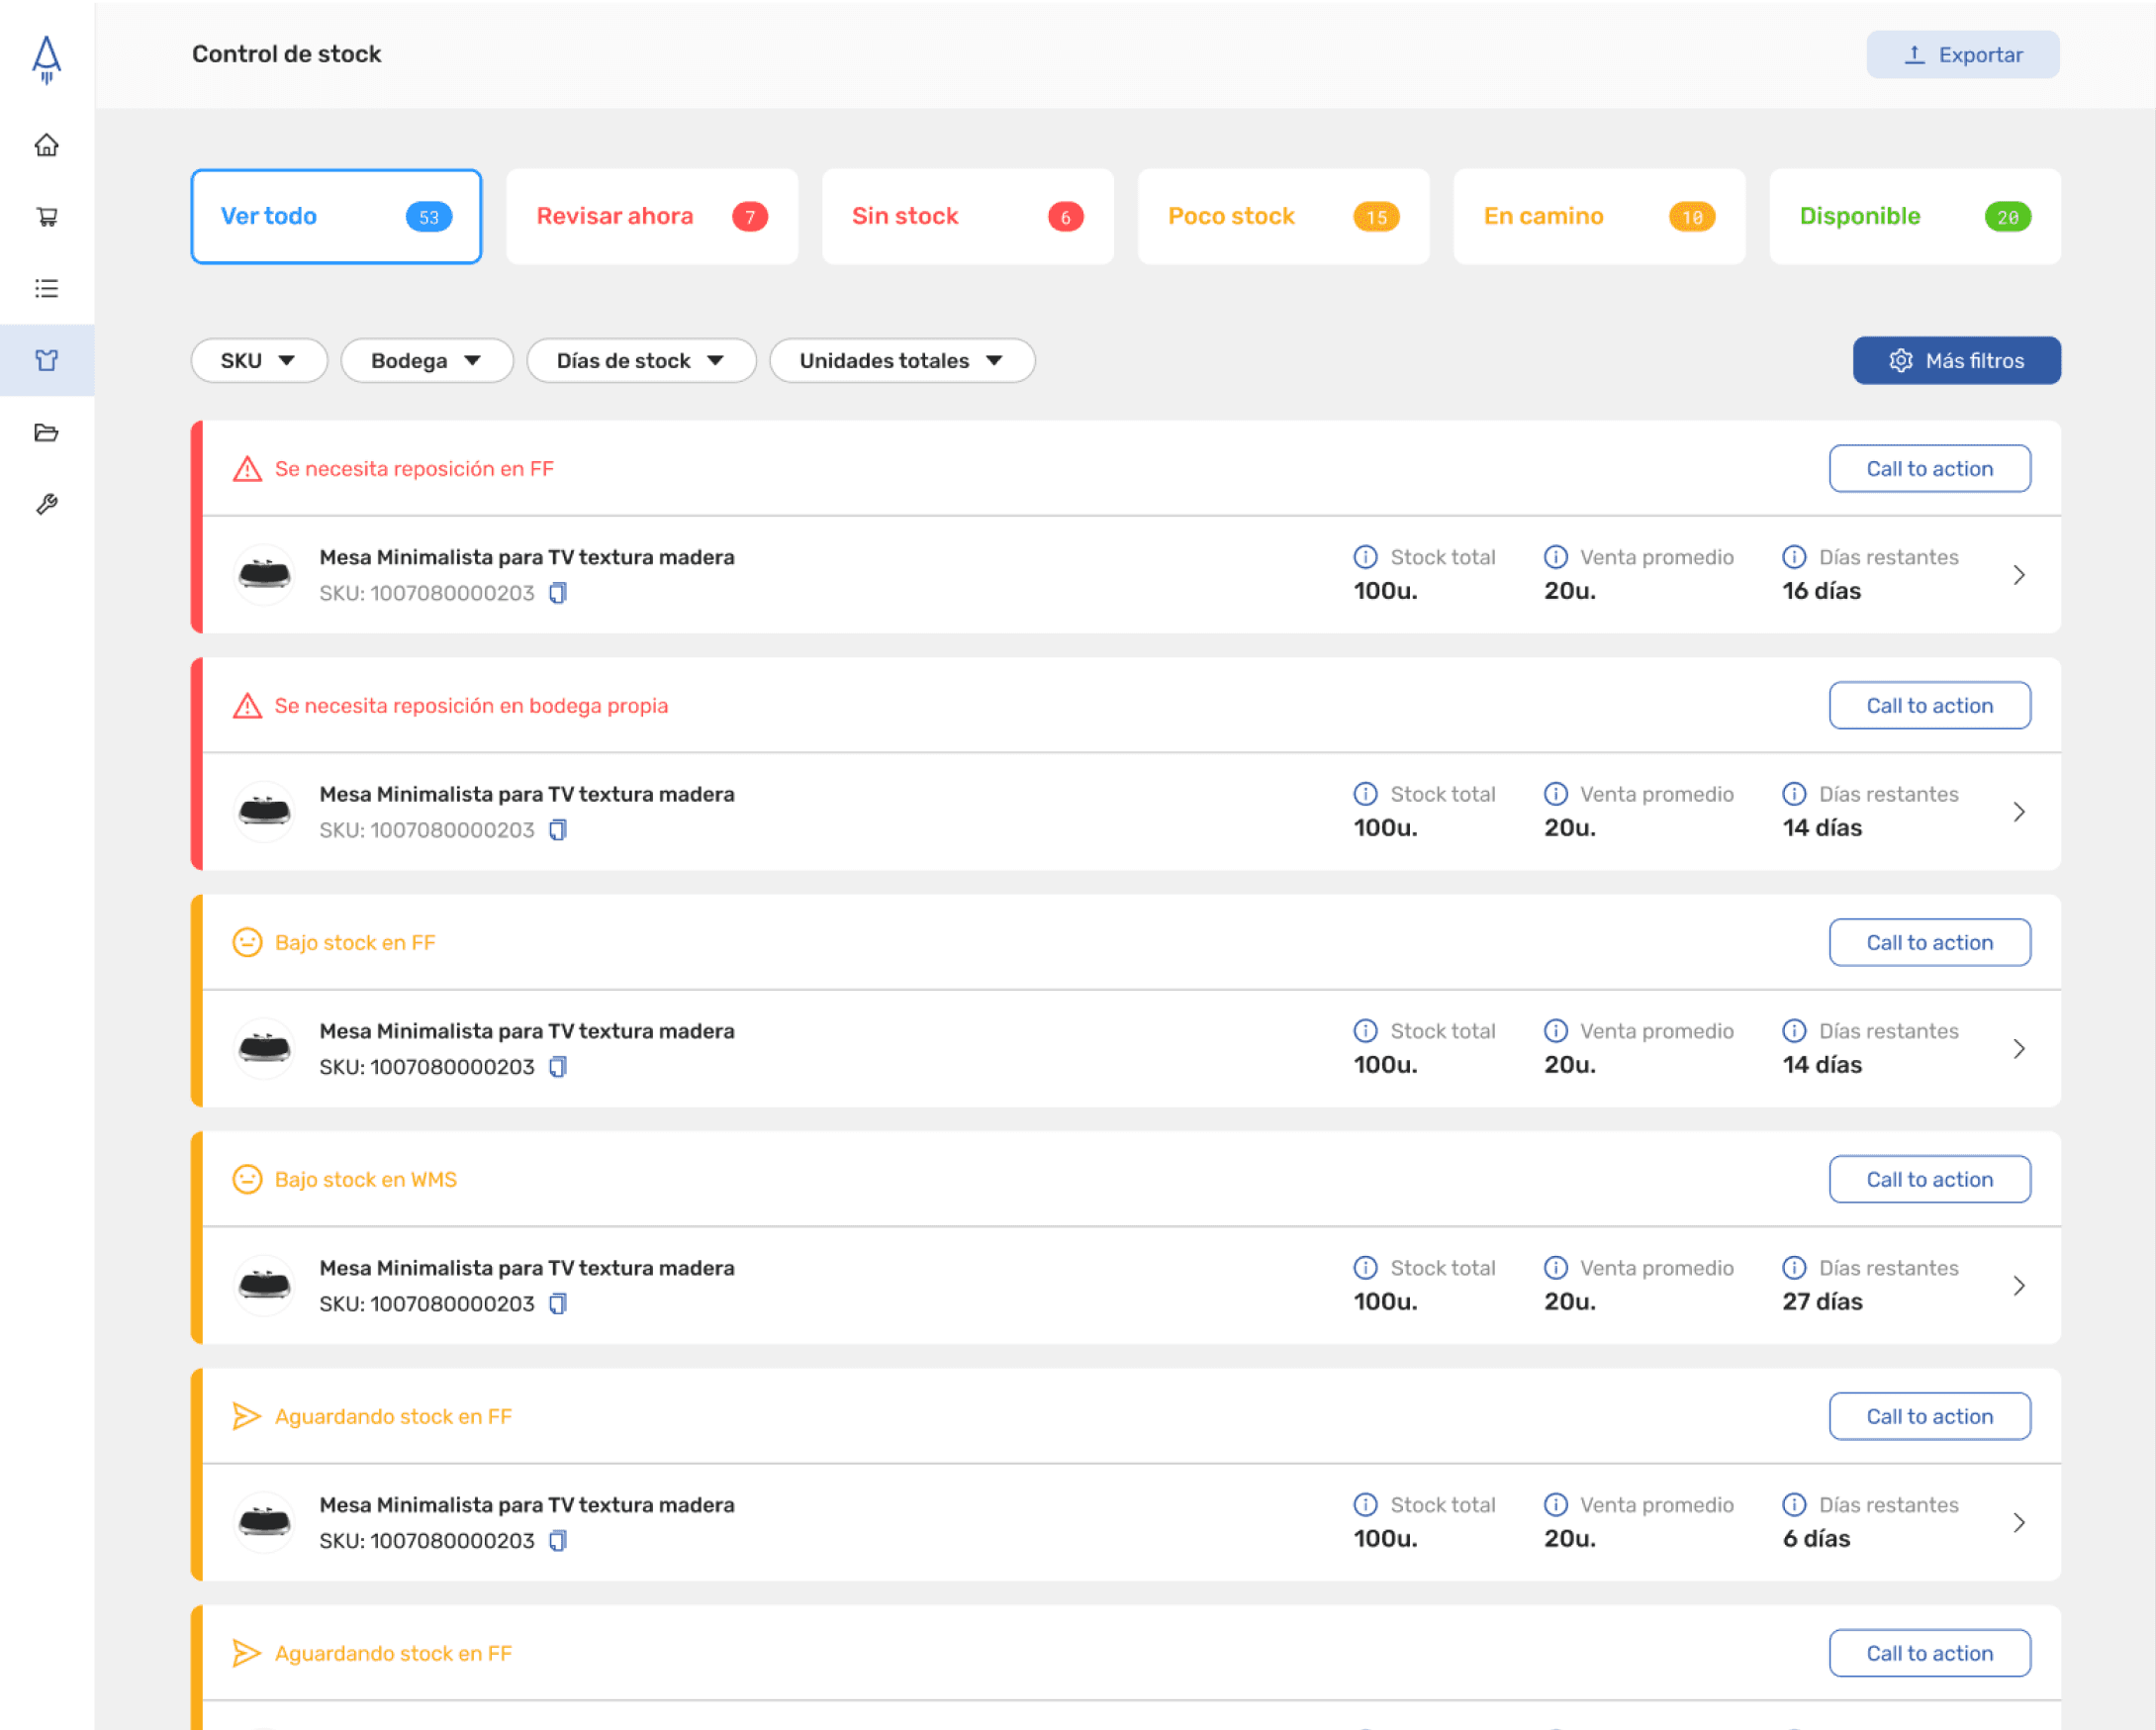
Task: Open the list view icon in sidebar
Action: (x=47, y=289)
